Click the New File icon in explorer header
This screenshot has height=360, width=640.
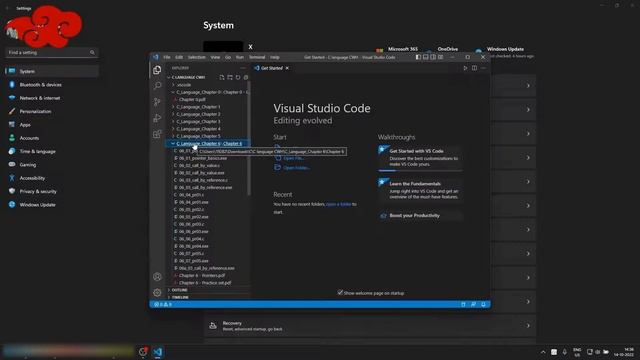coord(222,77)
